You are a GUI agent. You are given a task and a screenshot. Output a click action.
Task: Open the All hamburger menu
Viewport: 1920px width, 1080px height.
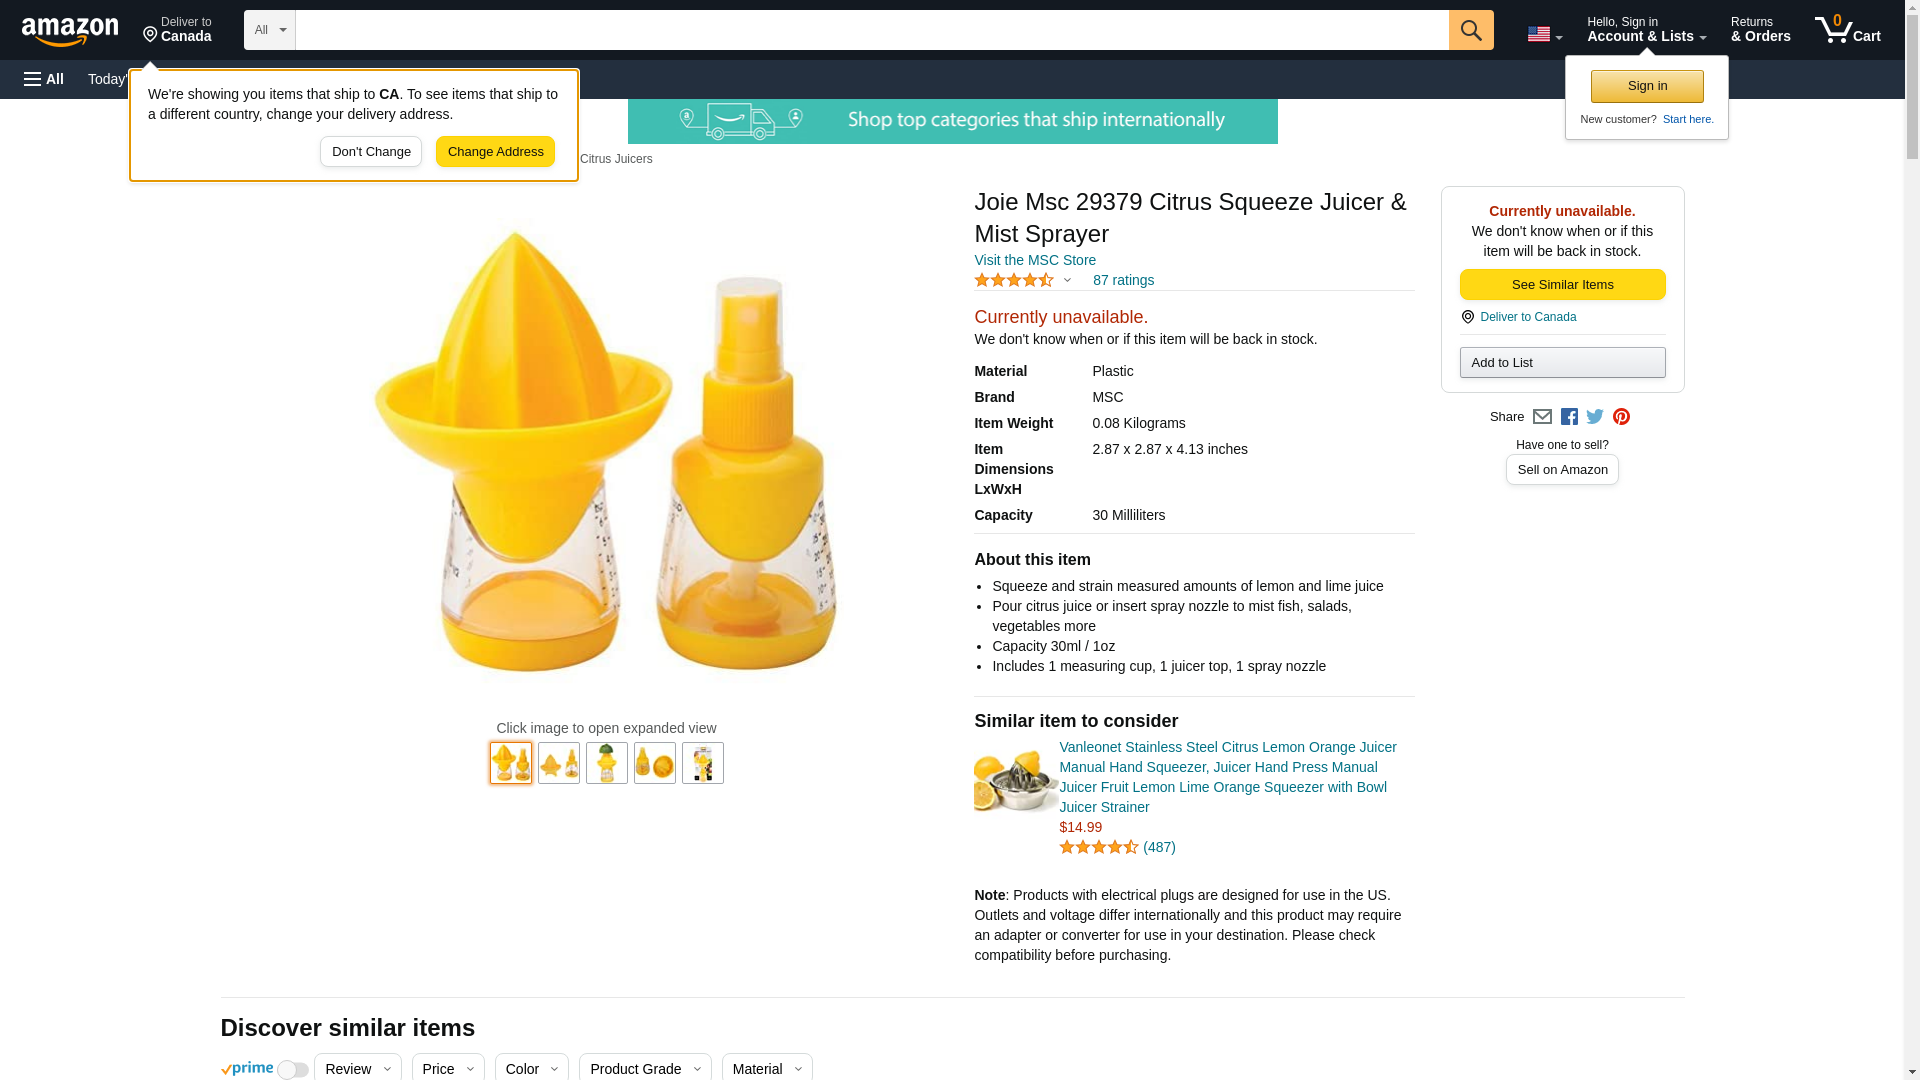pos(44,79)
